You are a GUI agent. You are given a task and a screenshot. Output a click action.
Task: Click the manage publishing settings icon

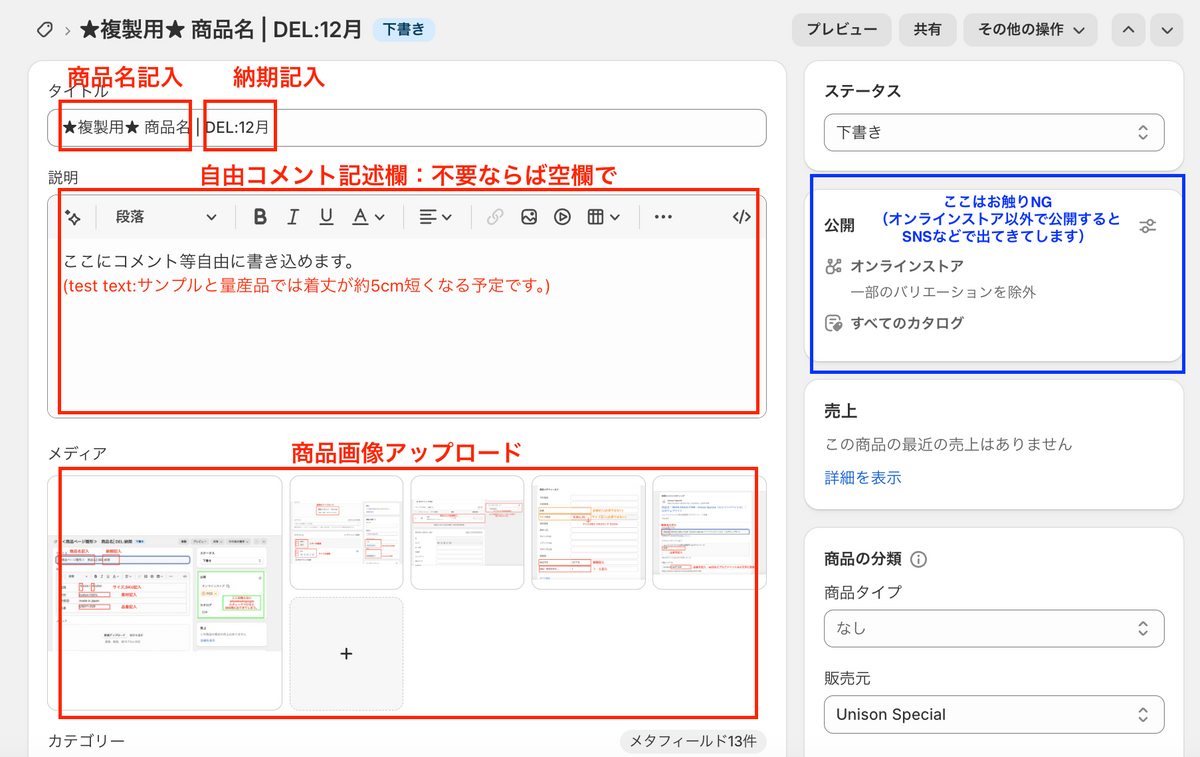click(x=1148, y=226)
